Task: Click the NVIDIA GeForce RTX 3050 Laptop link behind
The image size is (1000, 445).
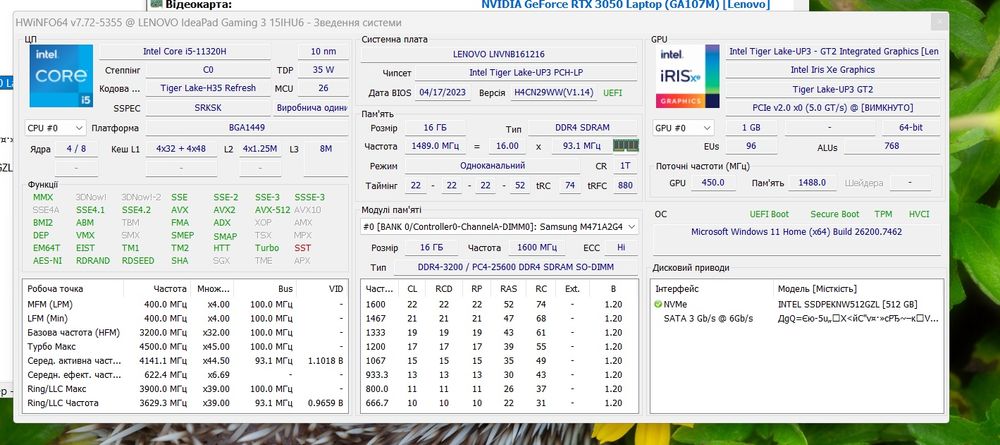Action: (626, 4)
